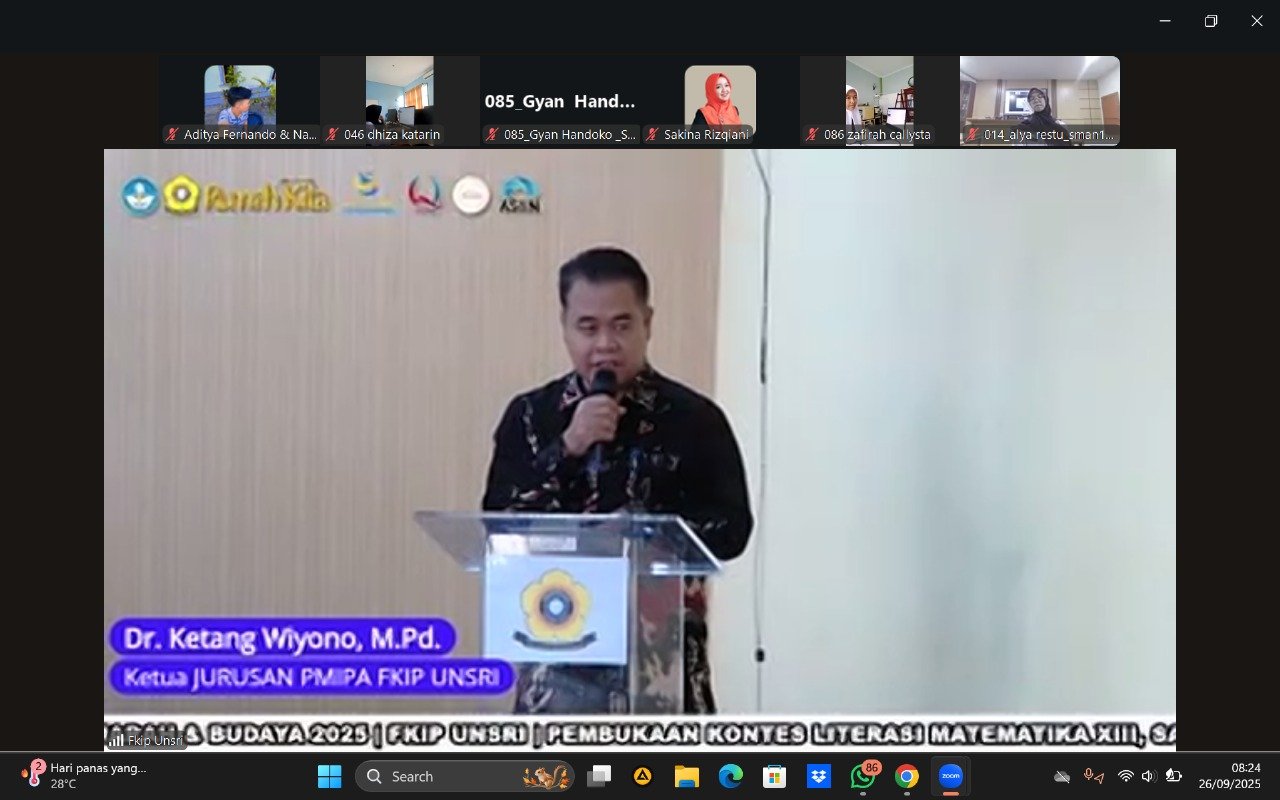Open Dropbox from the taskbar
The width and height of the screenshot is (1280, 800).
[819, 776]
